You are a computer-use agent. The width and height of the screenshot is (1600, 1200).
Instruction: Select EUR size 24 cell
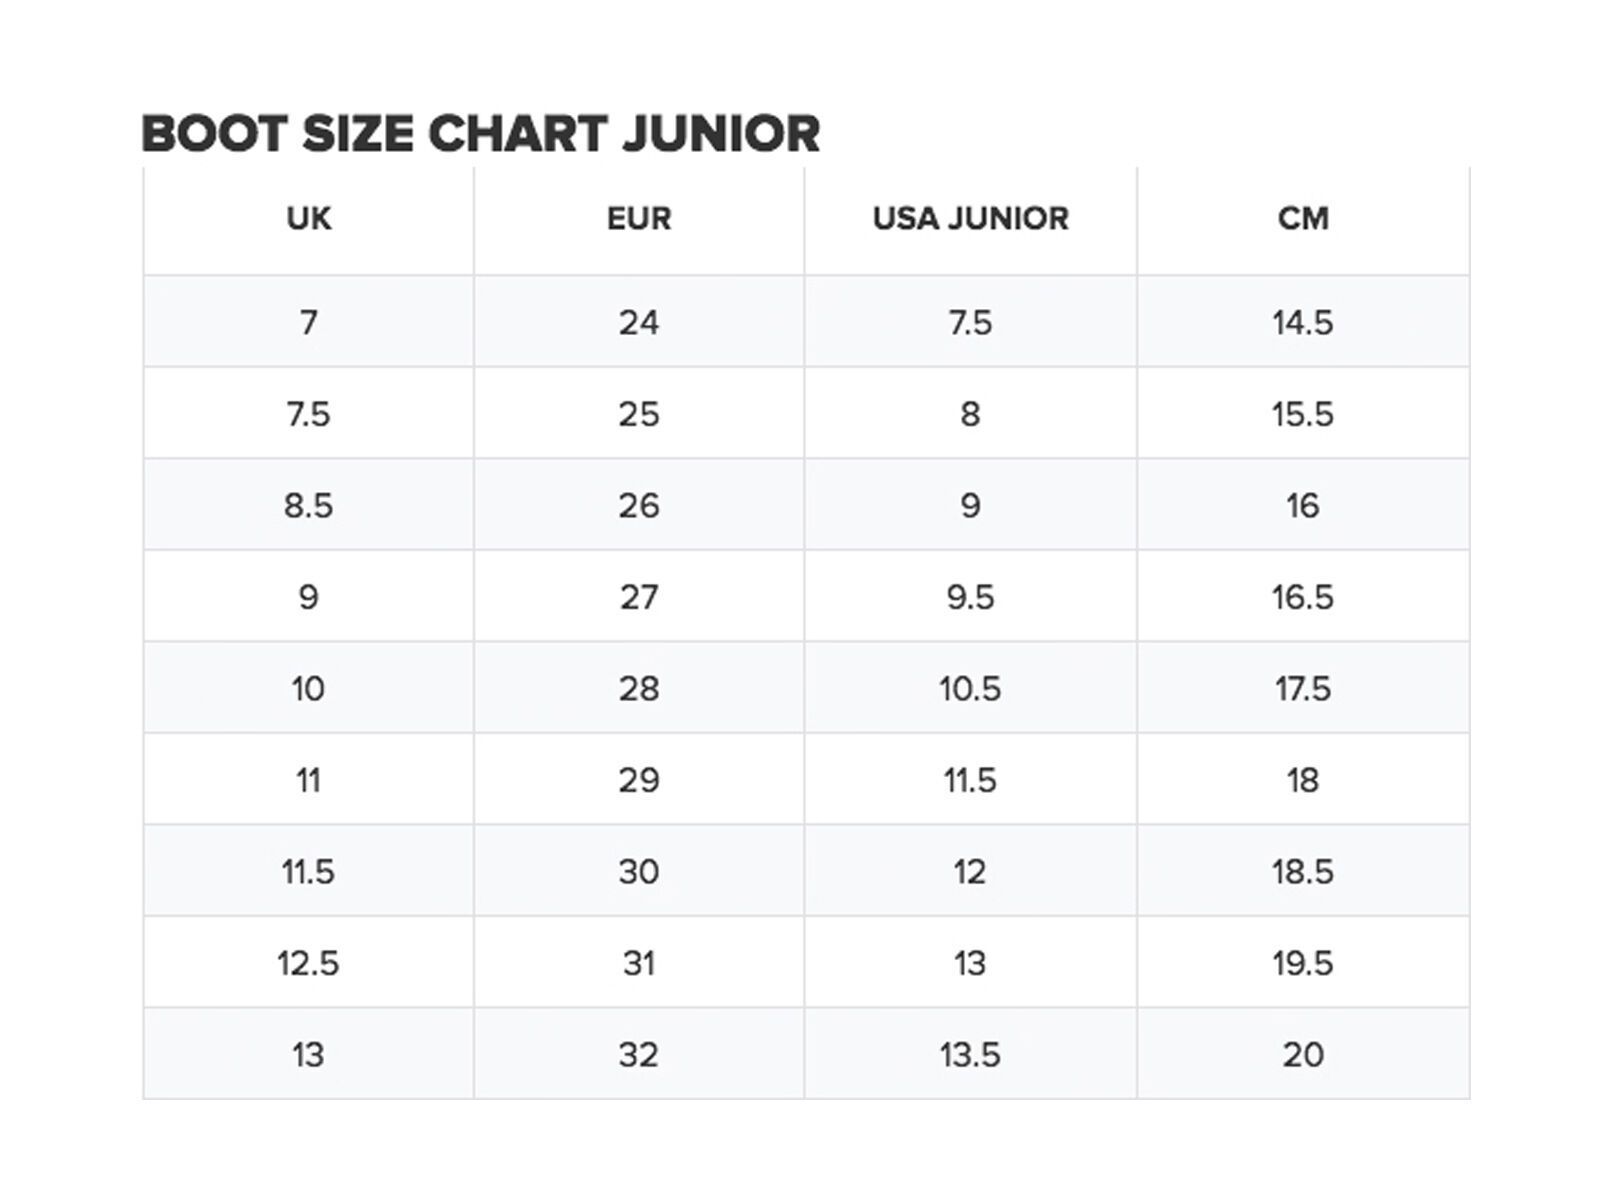pos(639,323)
